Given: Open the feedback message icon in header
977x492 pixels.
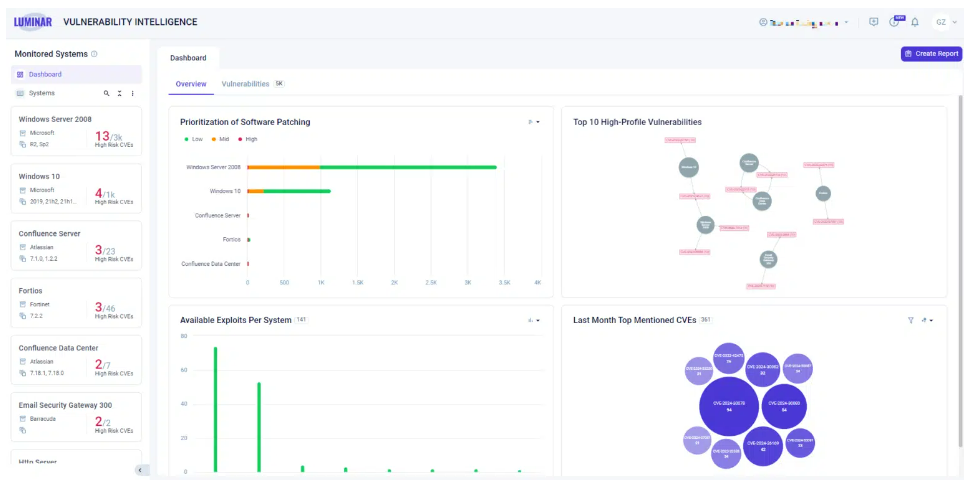Looking at the screenshot, I should tap(874, 22).
